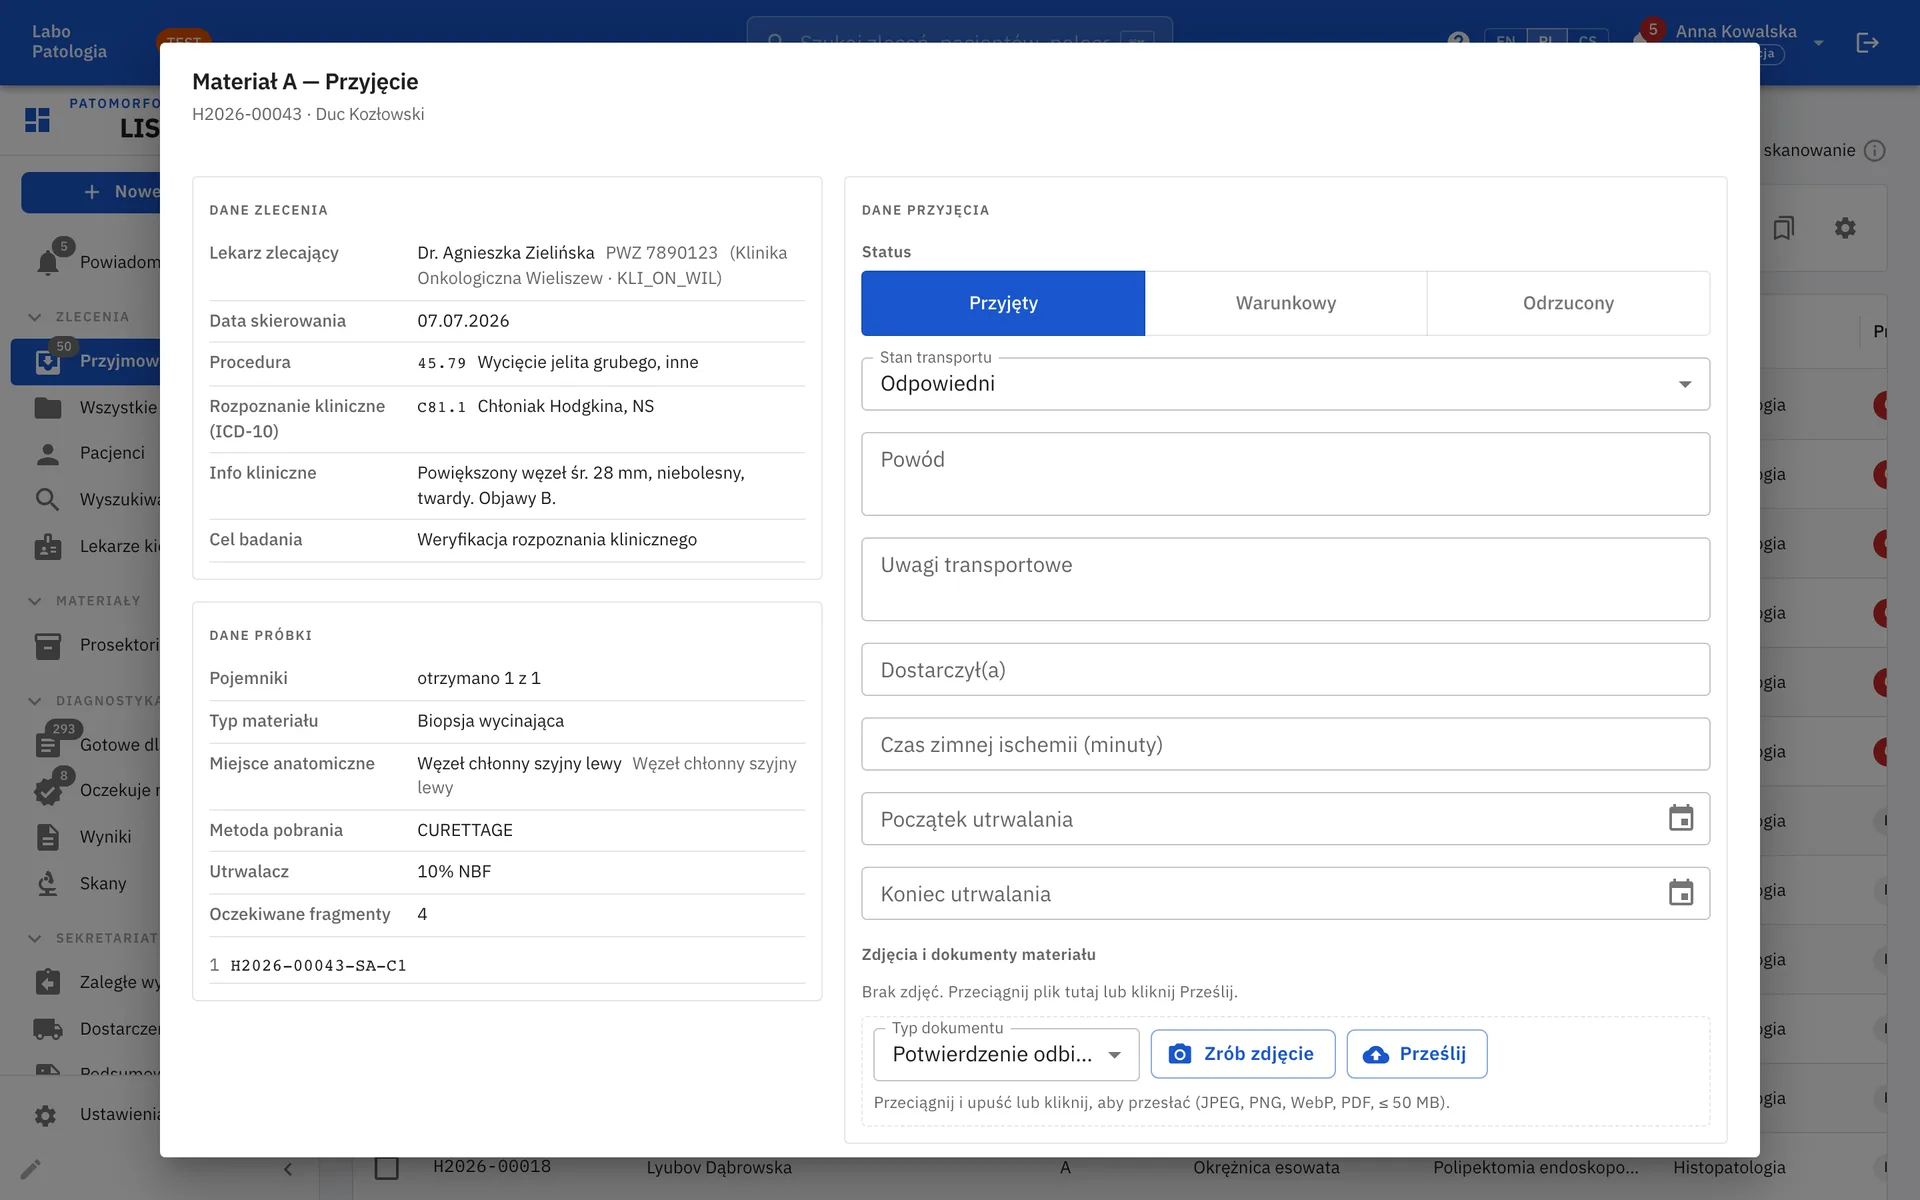Click the edit pencil icon at sidebar bottom
The image size is (1920, 1200).
click(31, 1168)
